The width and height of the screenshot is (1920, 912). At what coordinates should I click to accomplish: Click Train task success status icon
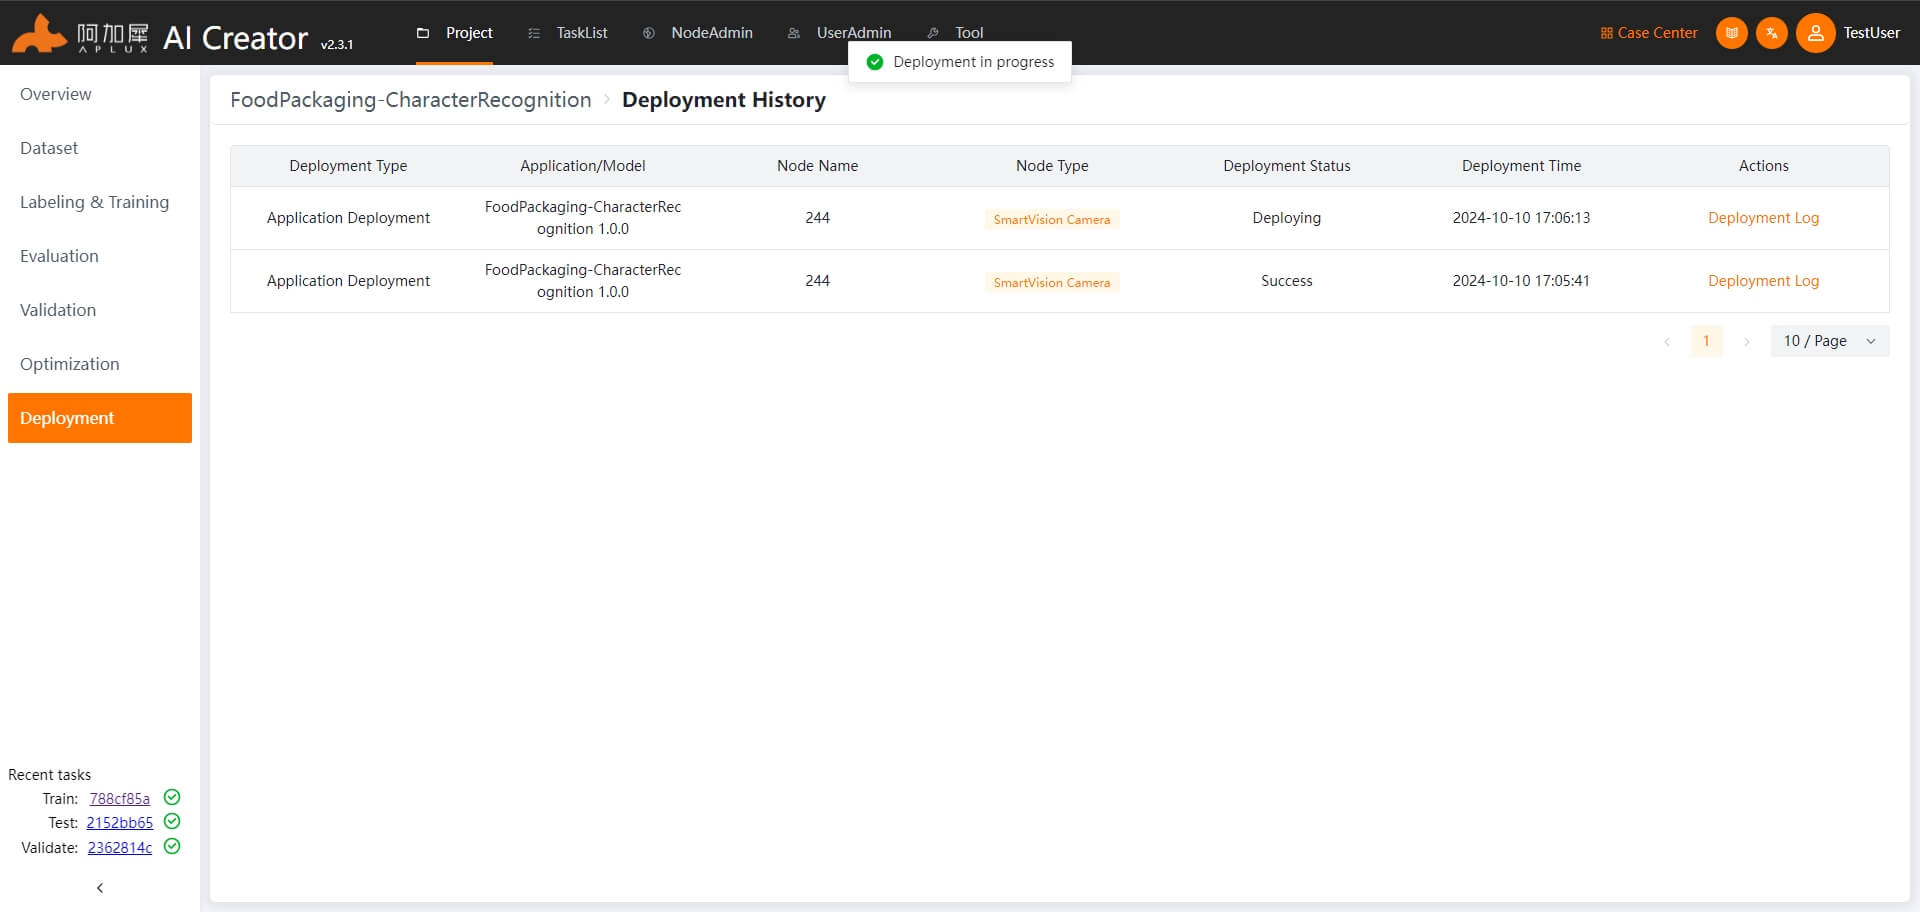(x=172, y=797)
